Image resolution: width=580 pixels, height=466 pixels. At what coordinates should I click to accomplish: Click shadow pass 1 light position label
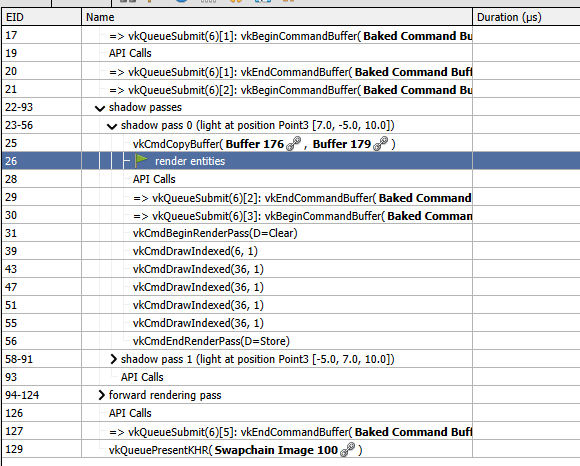tap(257, 359)
